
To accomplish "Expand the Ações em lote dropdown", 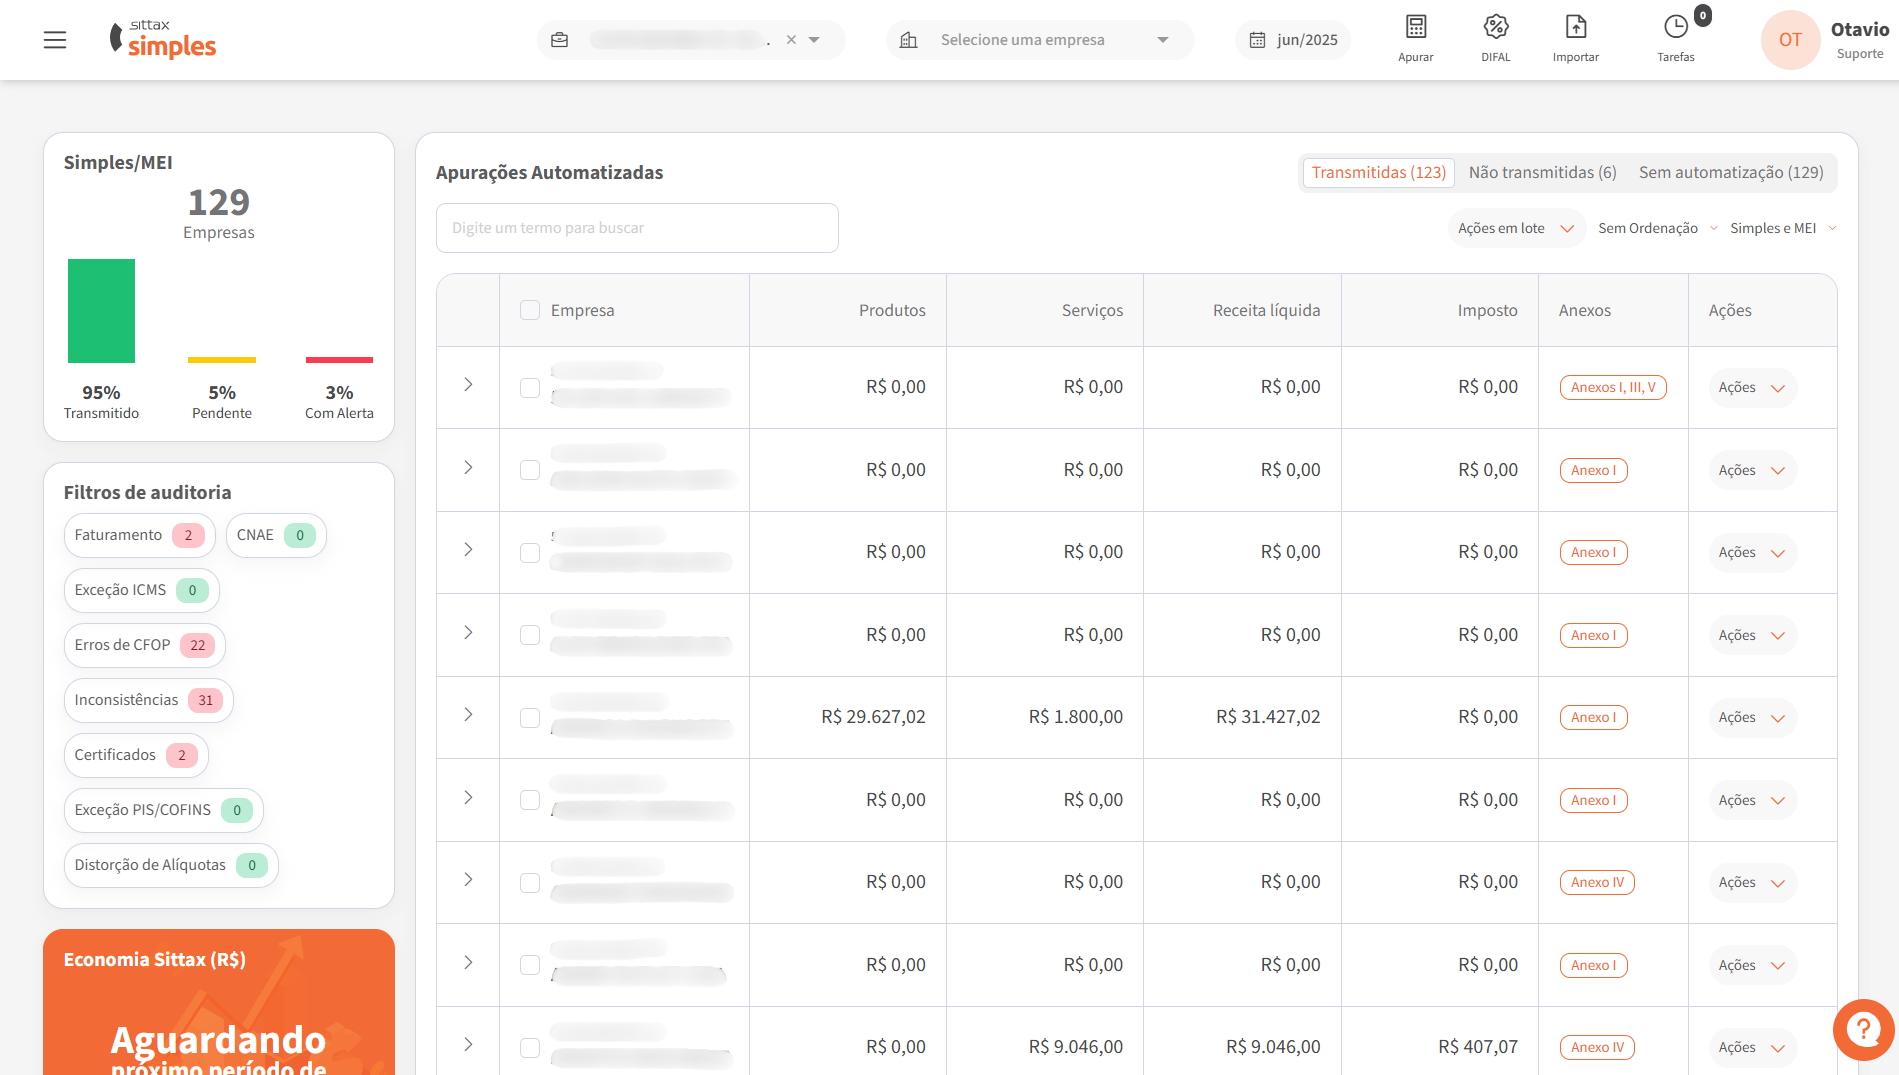I will [1515, 229].
